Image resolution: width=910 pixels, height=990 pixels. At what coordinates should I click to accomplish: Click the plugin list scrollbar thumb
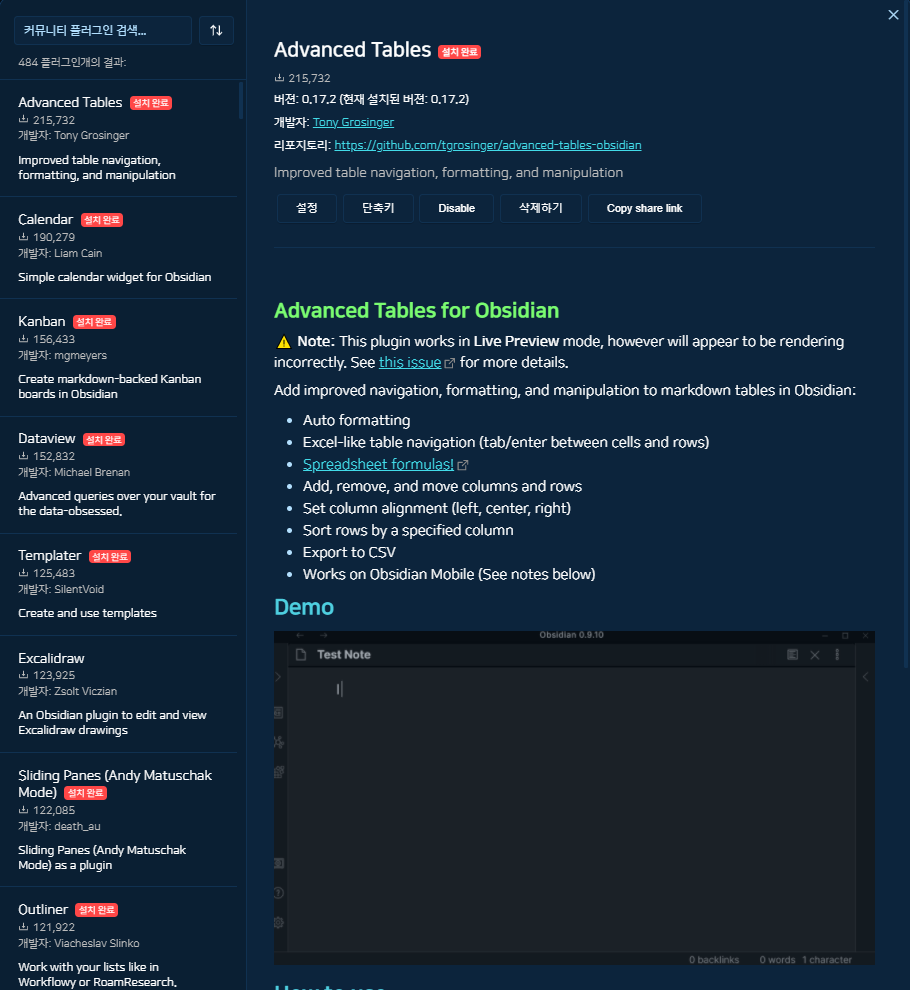tap(241, 100)
